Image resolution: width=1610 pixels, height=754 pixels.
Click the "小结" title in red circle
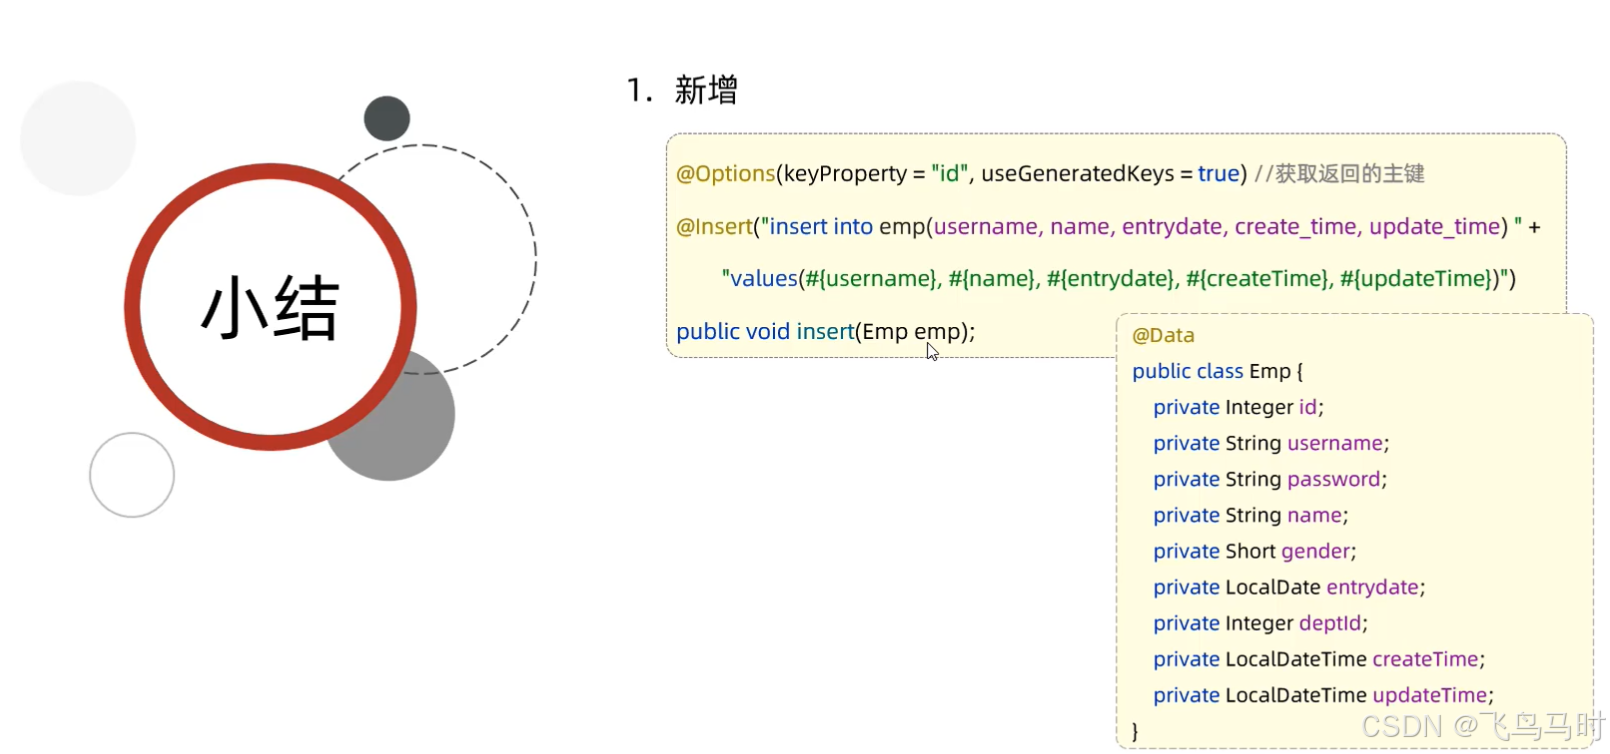(x=270, y=308)
